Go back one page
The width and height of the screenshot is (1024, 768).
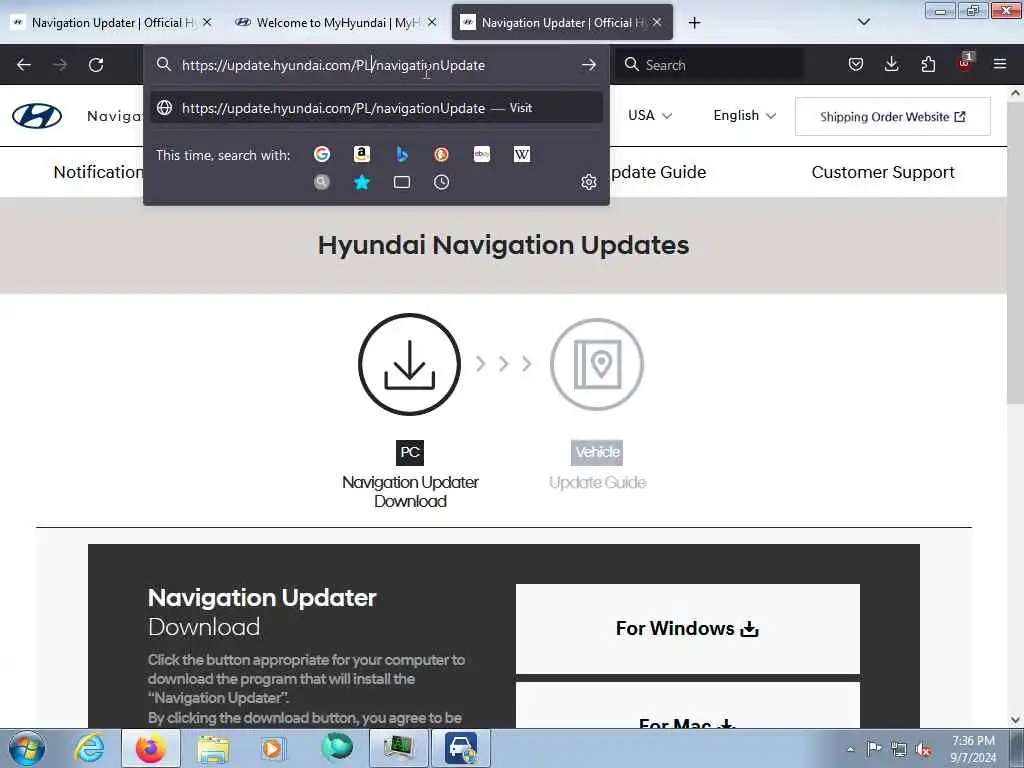24,65
